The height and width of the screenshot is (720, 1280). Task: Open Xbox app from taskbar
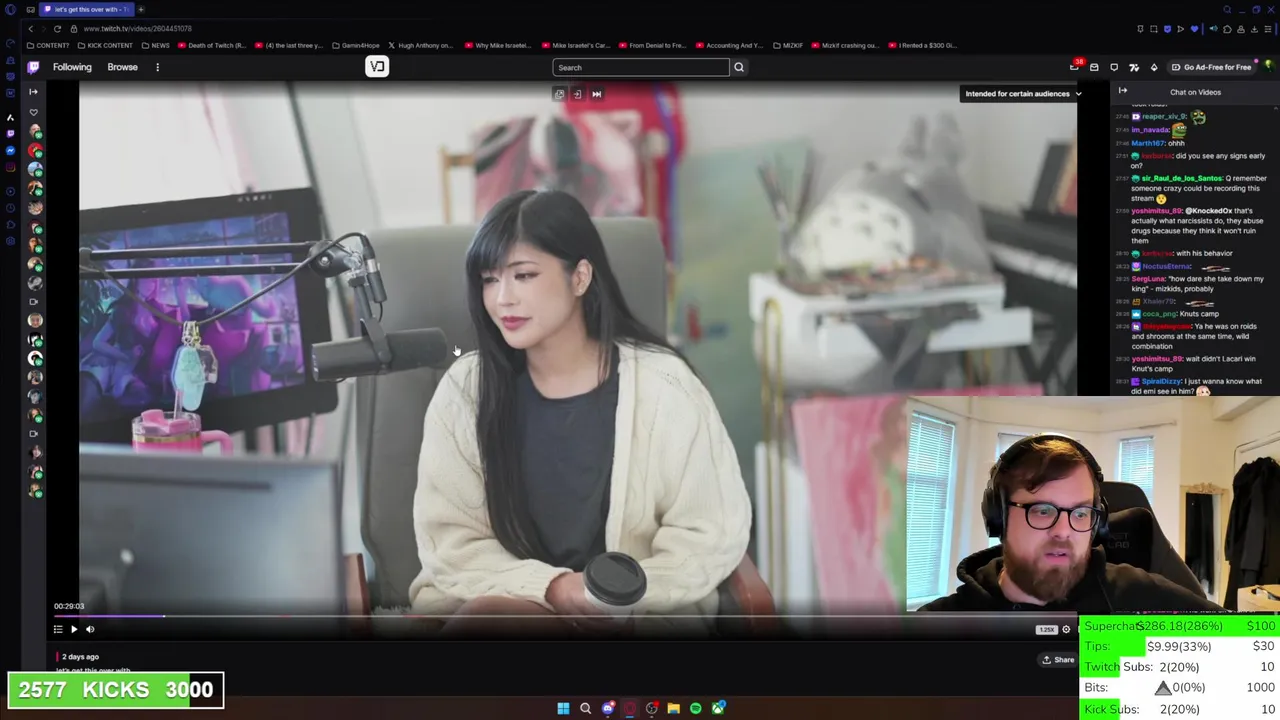718,709
